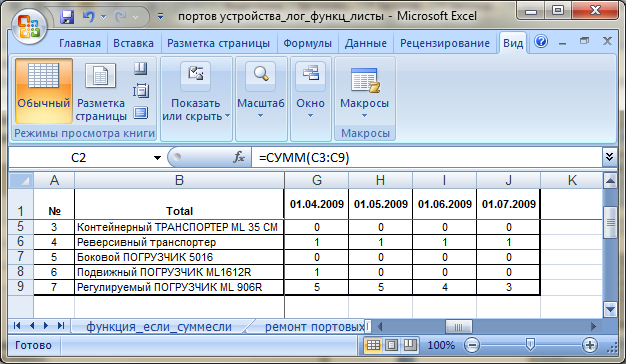Click cell Контейнерный ТРАНСПОРТЕР ML 35 CM
The image size is (626, 364).
(x=179, y=227)
